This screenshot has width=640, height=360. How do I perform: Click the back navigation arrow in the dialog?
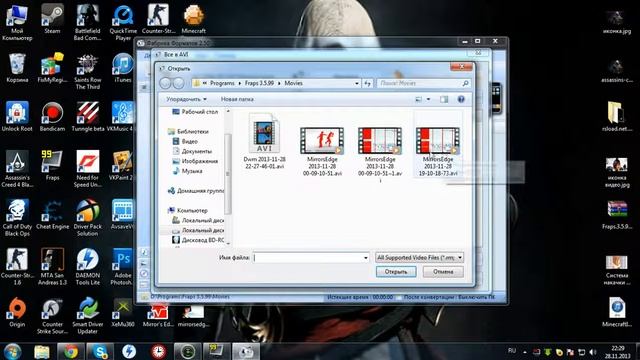point(165,83)
